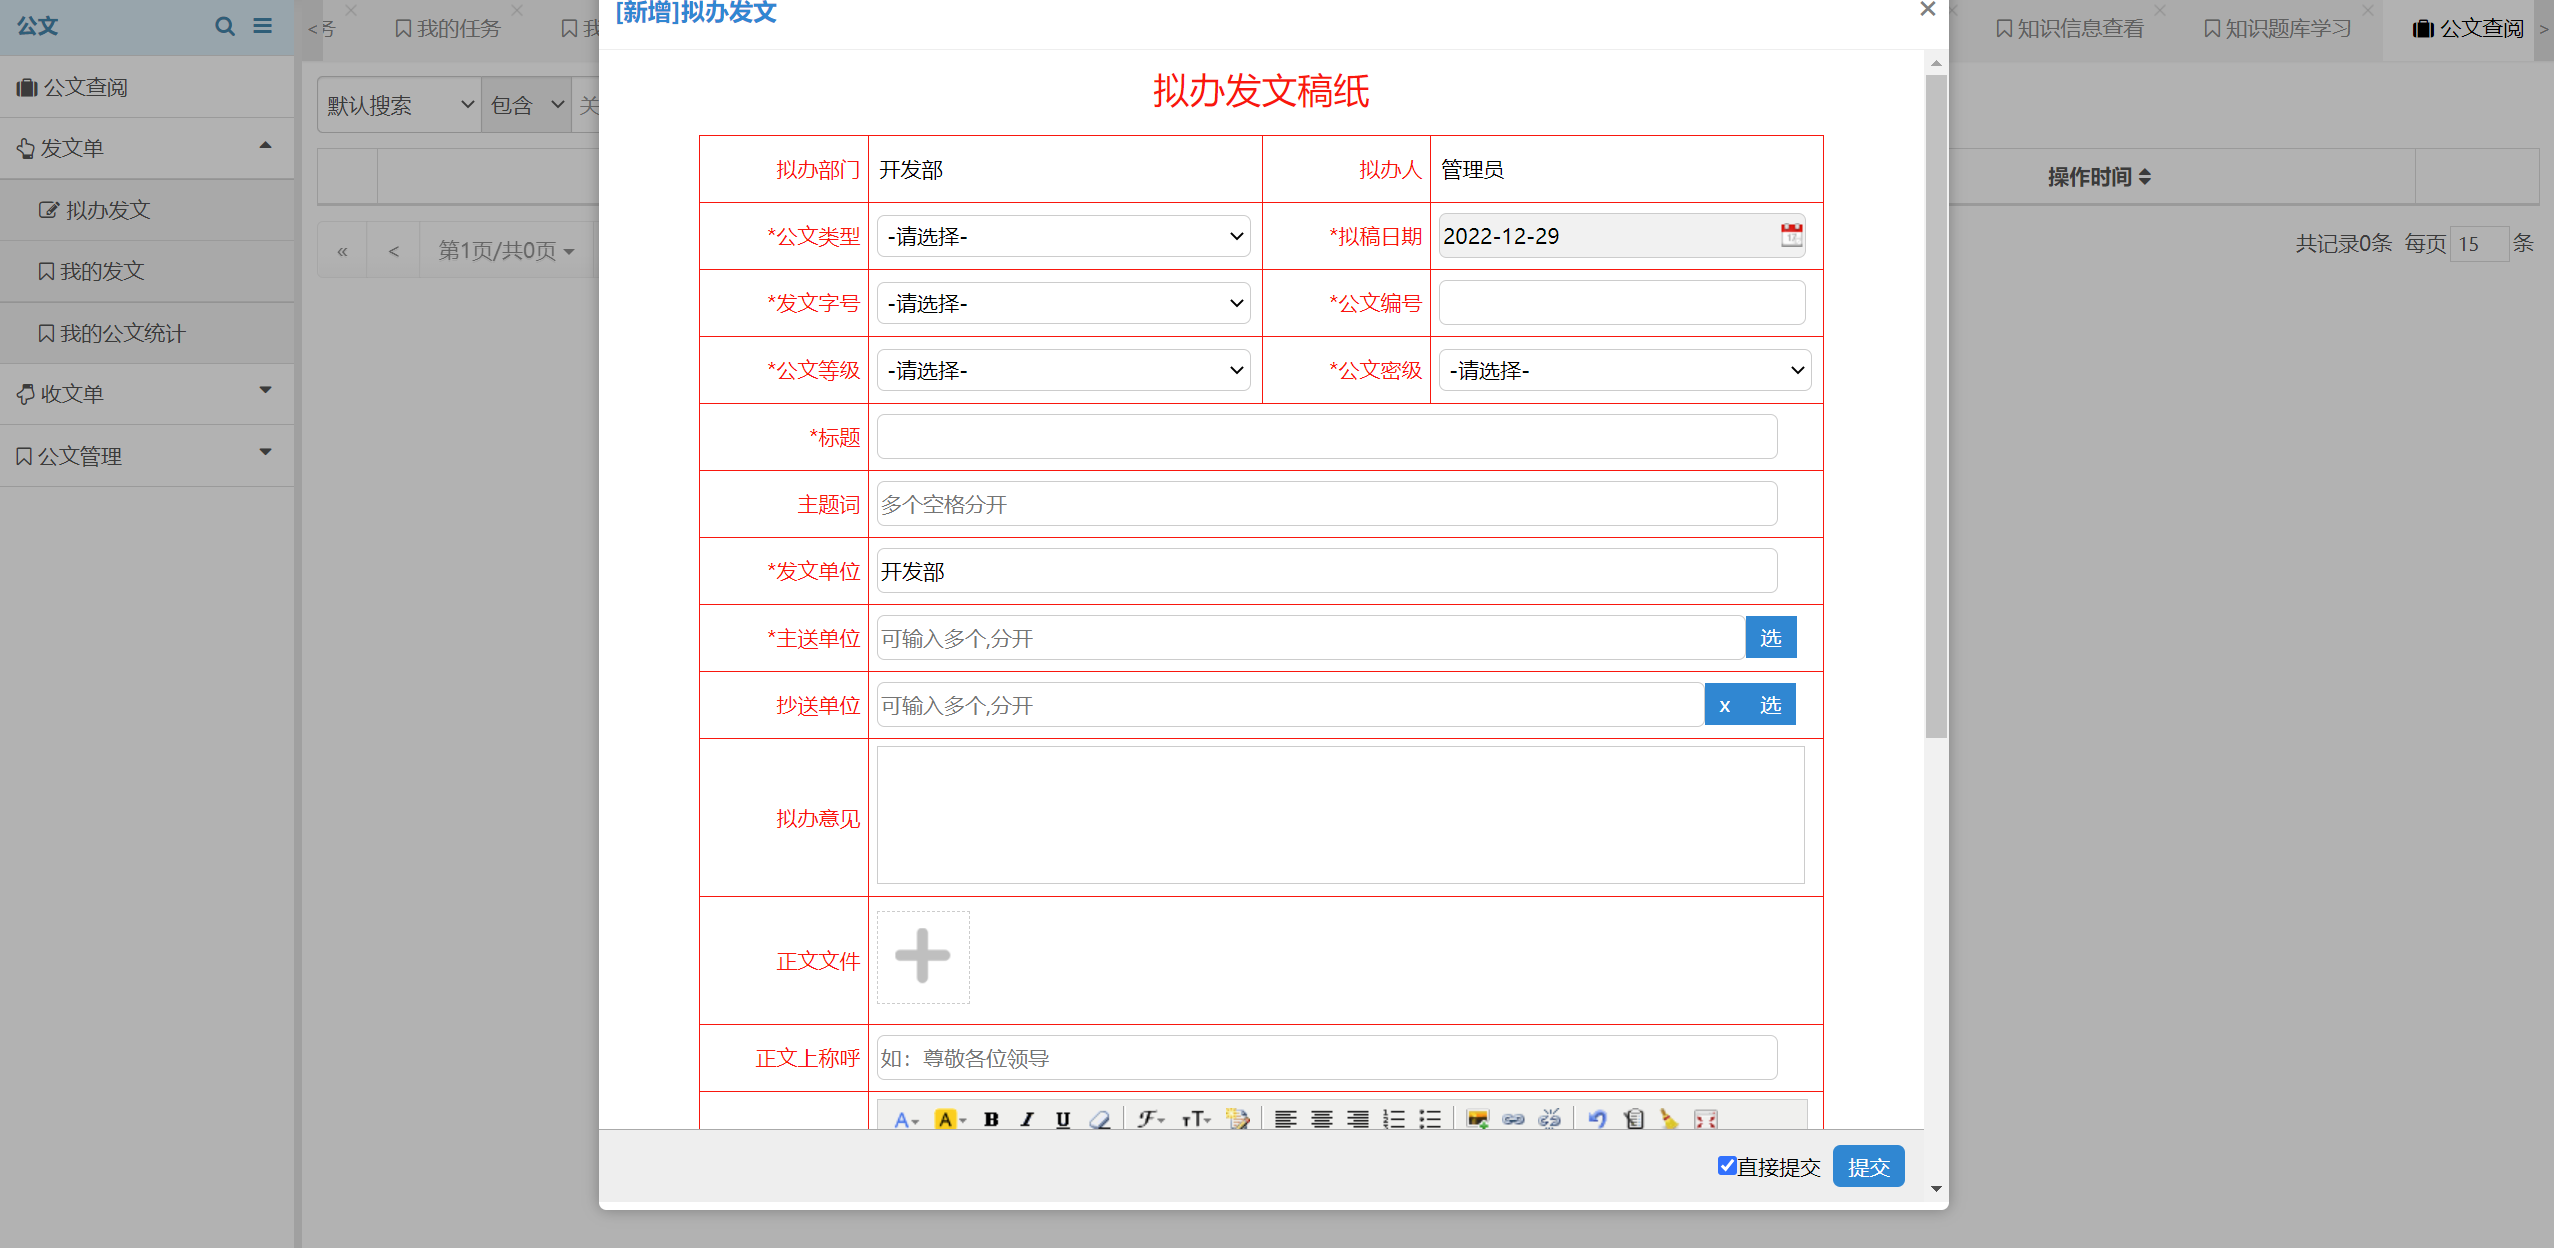Open 我的公文统计 in the sidebar
Viewport: 2554px width, 1248px height.
pos(147,333)
